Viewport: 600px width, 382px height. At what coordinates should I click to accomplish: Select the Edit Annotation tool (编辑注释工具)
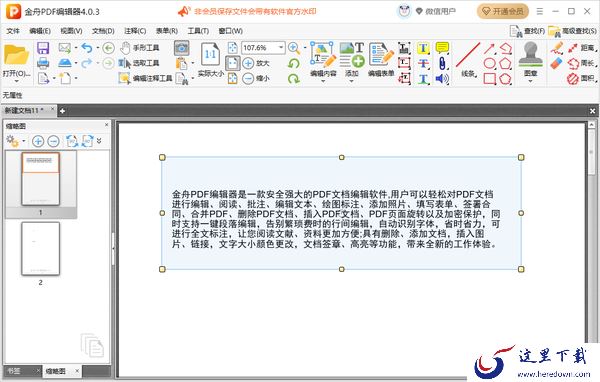(x=145, y=78)
